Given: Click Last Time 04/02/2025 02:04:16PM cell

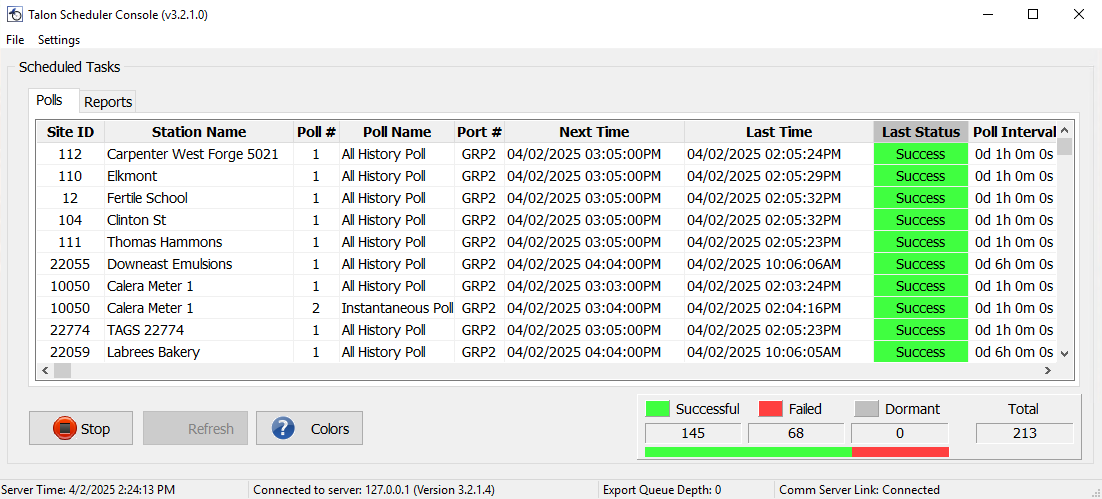Looking at the screenshot, I should 779,308.
